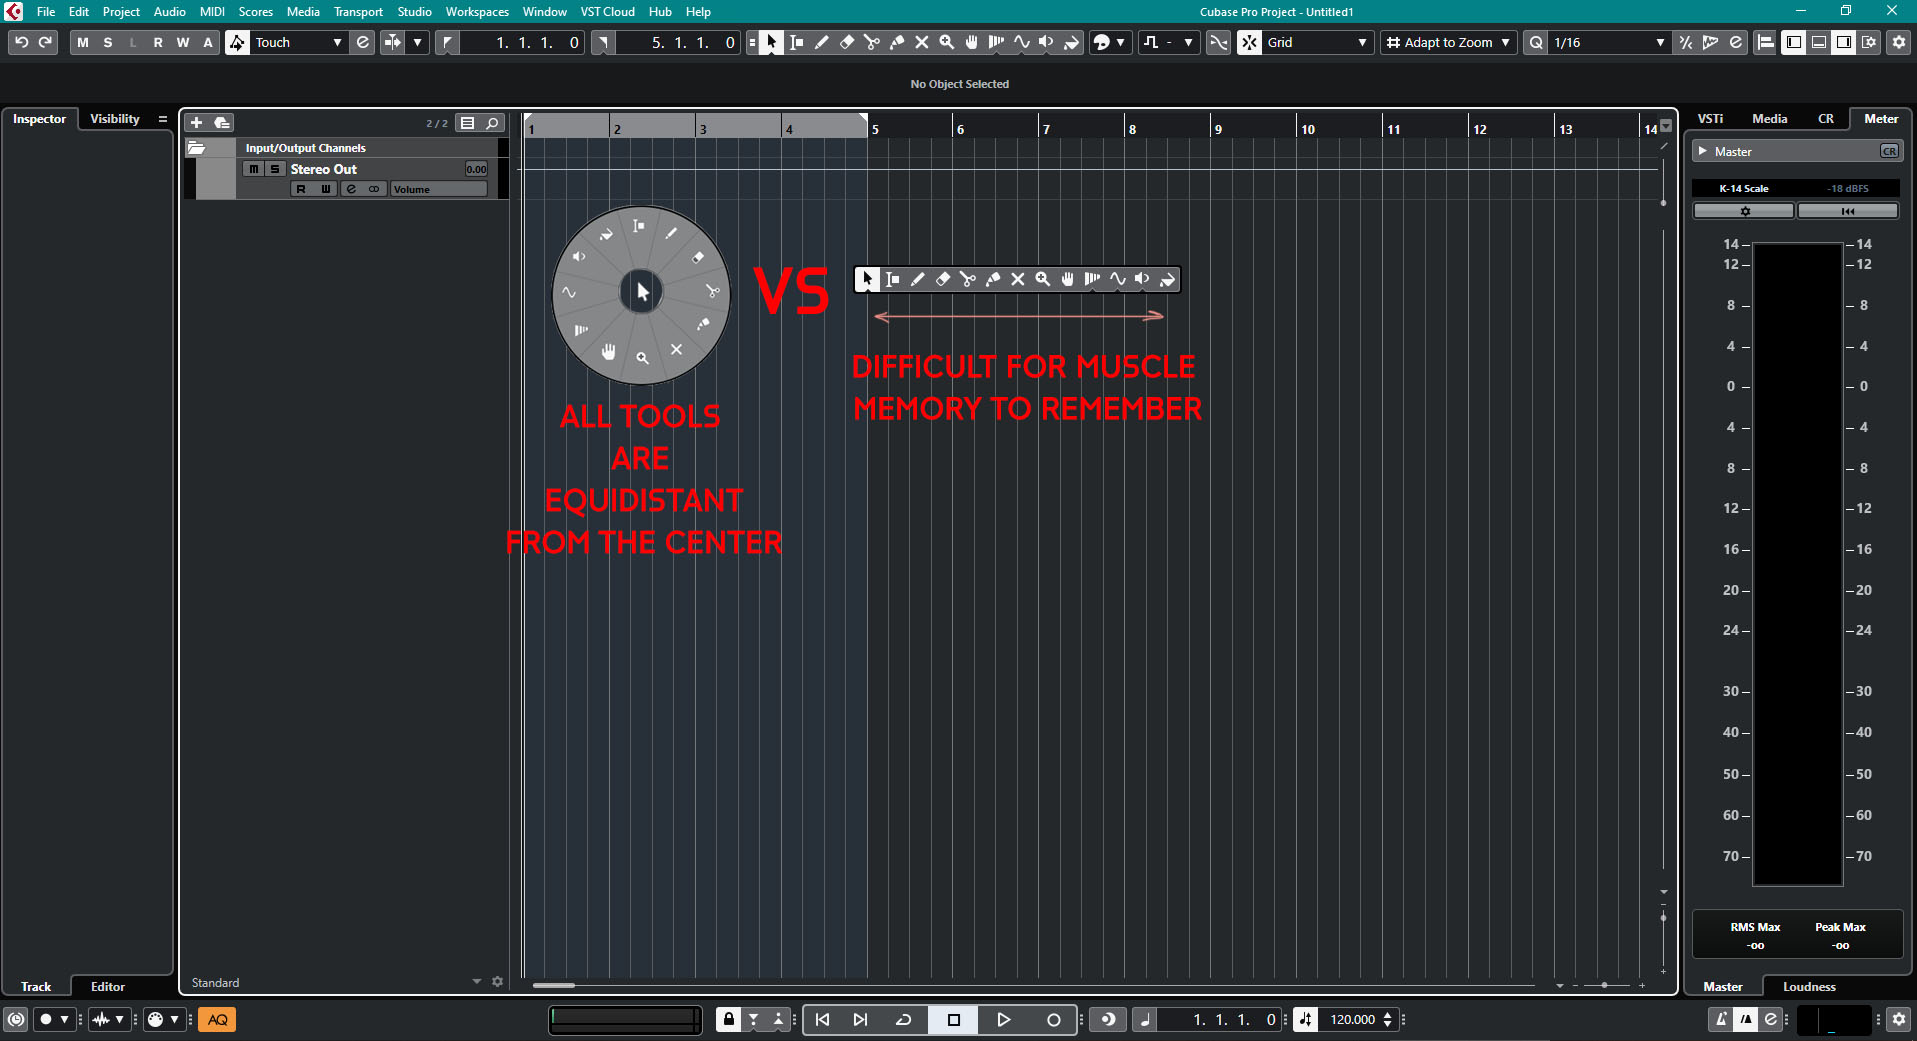
Task: Toggle global Read automation R in toolbar
Action: click(x=157, y=42)
